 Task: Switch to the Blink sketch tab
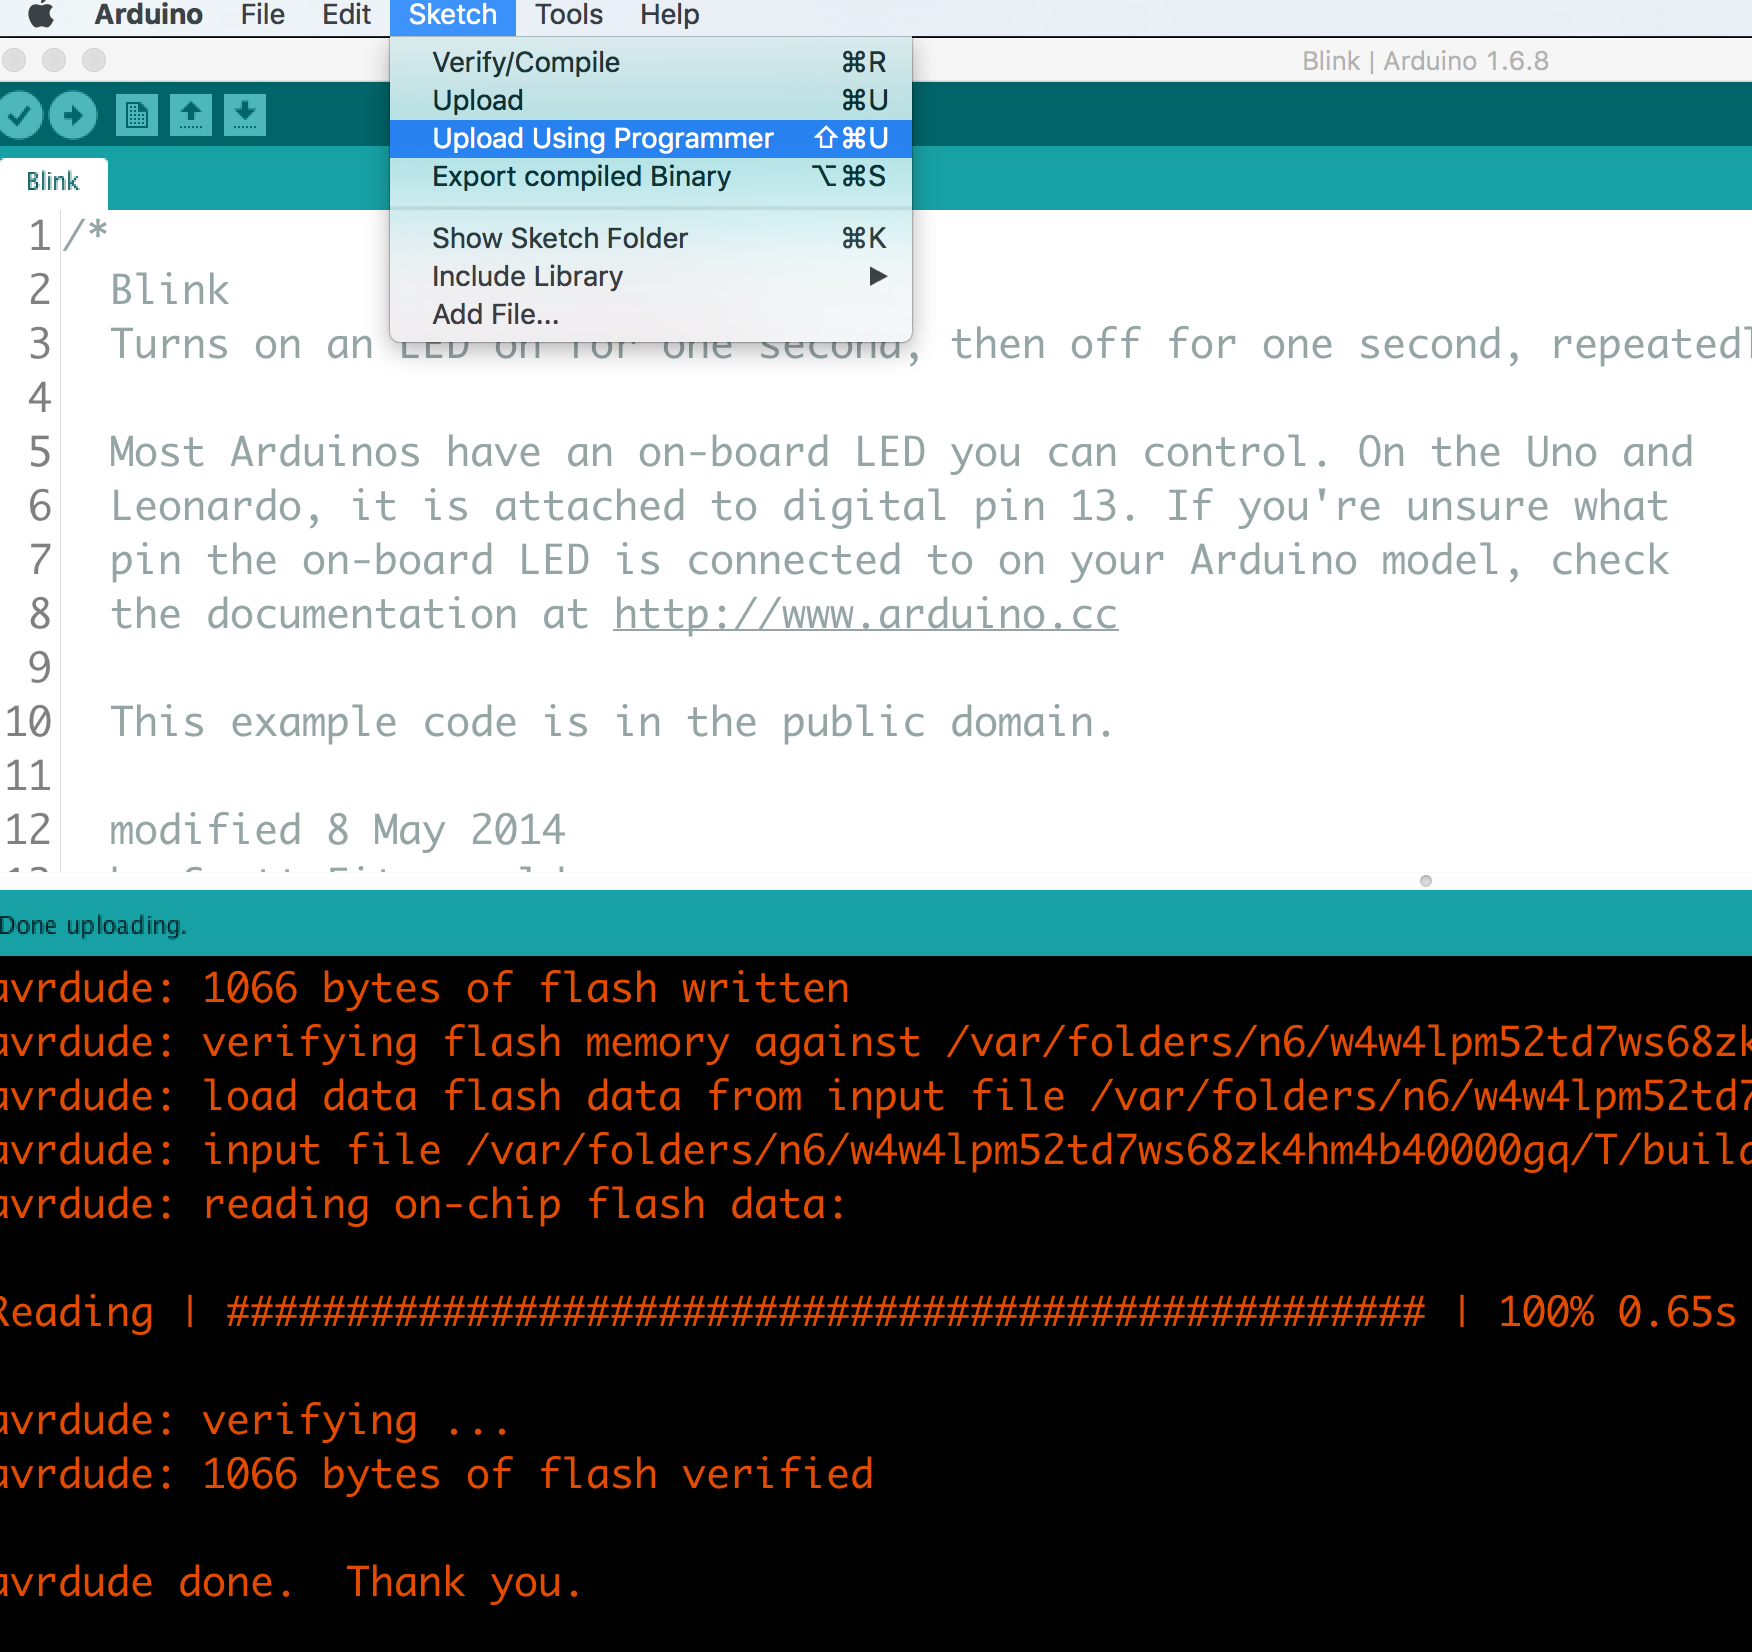pyautogui.click(x=53, y=182)
